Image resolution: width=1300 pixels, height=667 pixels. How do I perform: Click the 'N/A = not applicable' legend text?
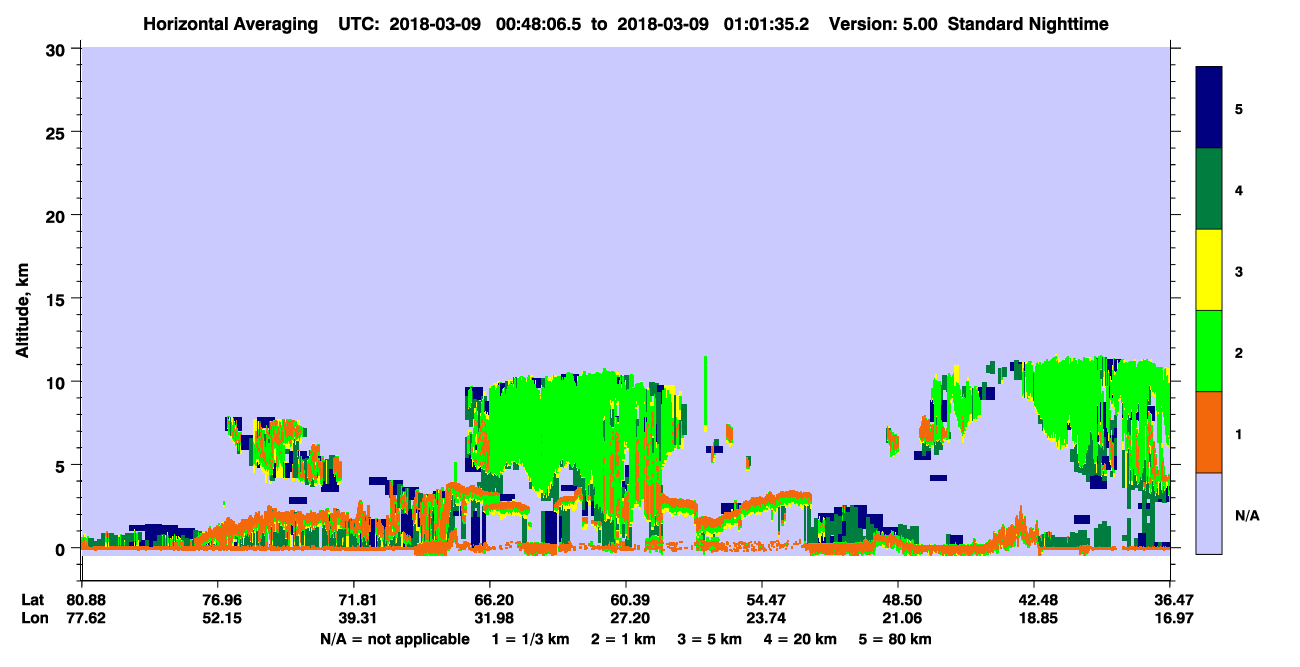395,638
